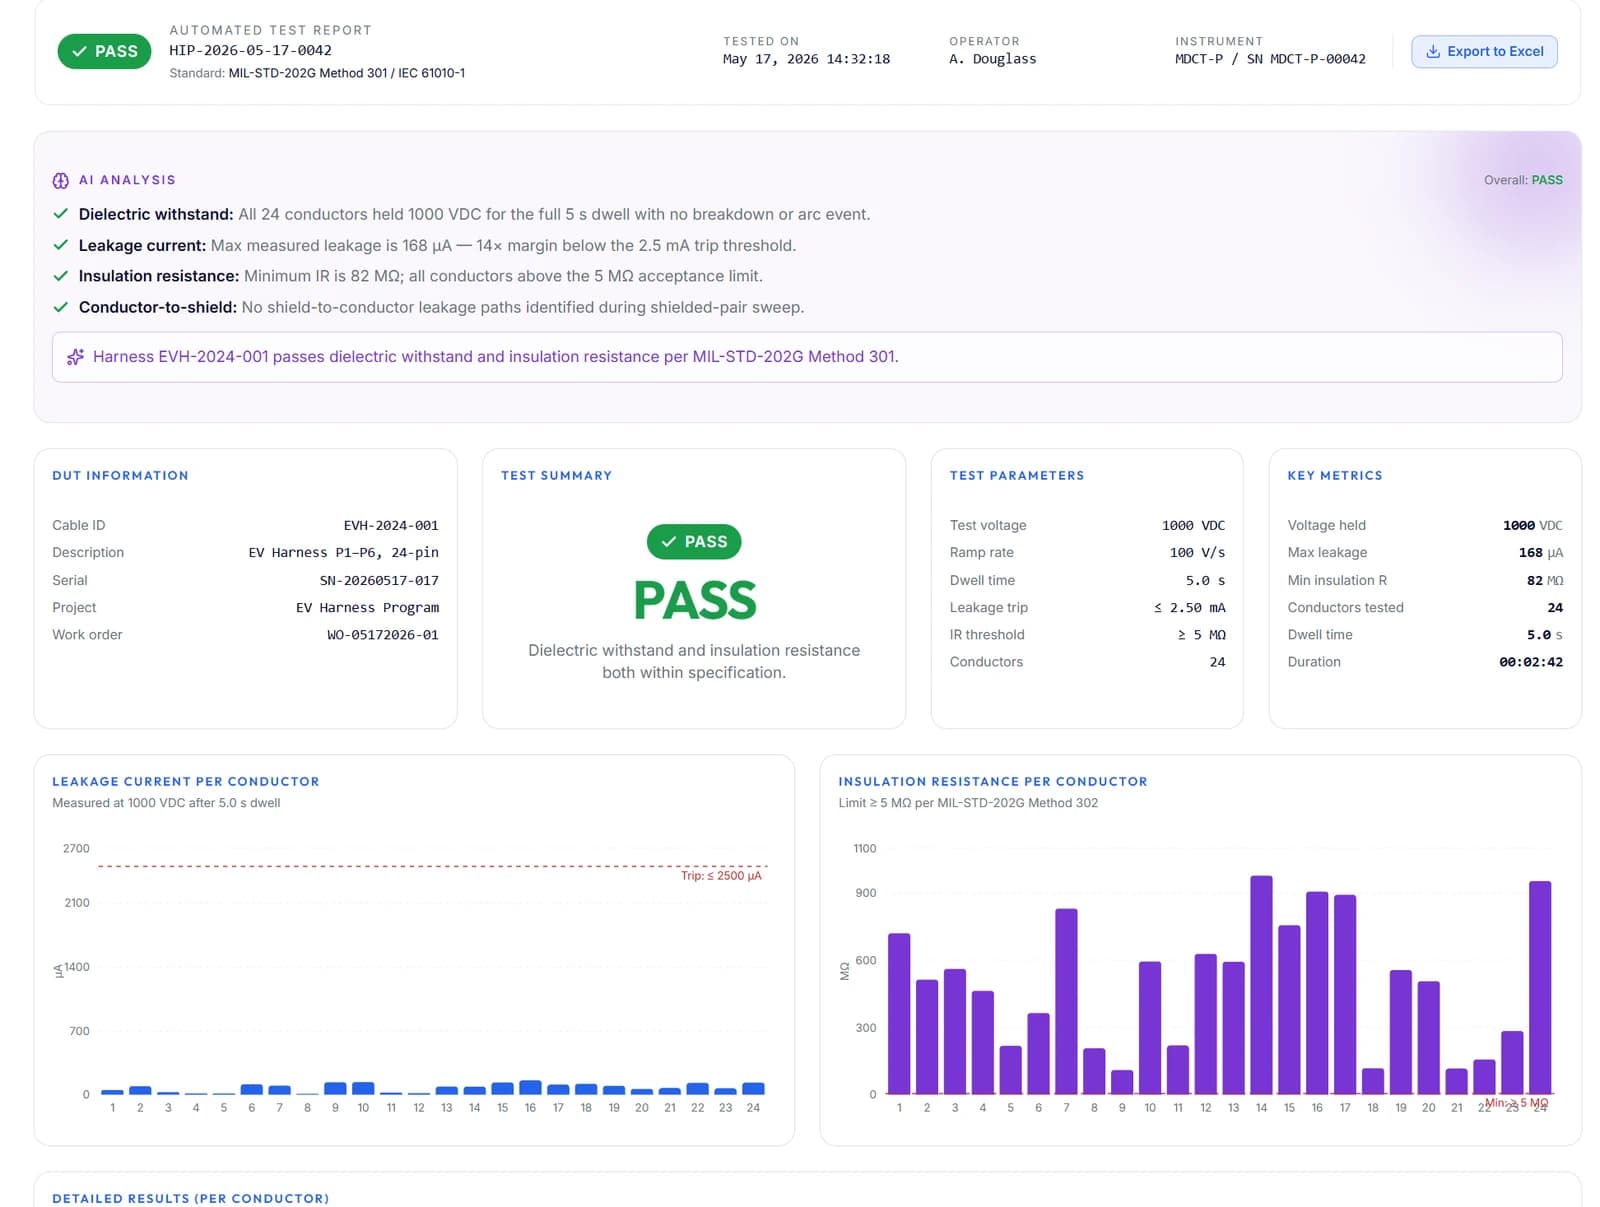Screen dimensions: 1600x1207
Task: Click the Ramp rate value 100 V/s
Action: (1197, 552)
